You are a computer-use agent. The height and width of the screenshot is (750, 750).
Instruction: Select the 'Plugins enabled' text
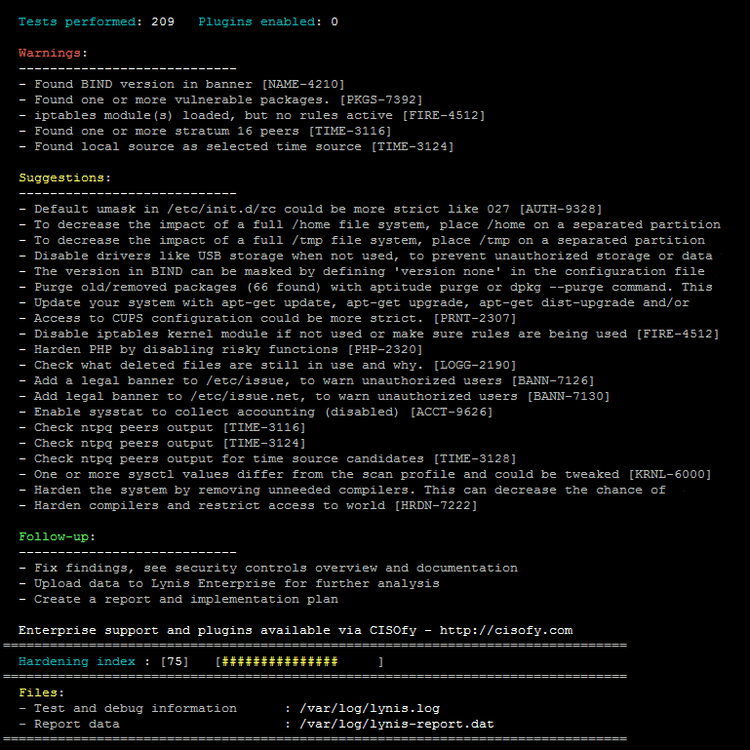[x=256, y=22]
